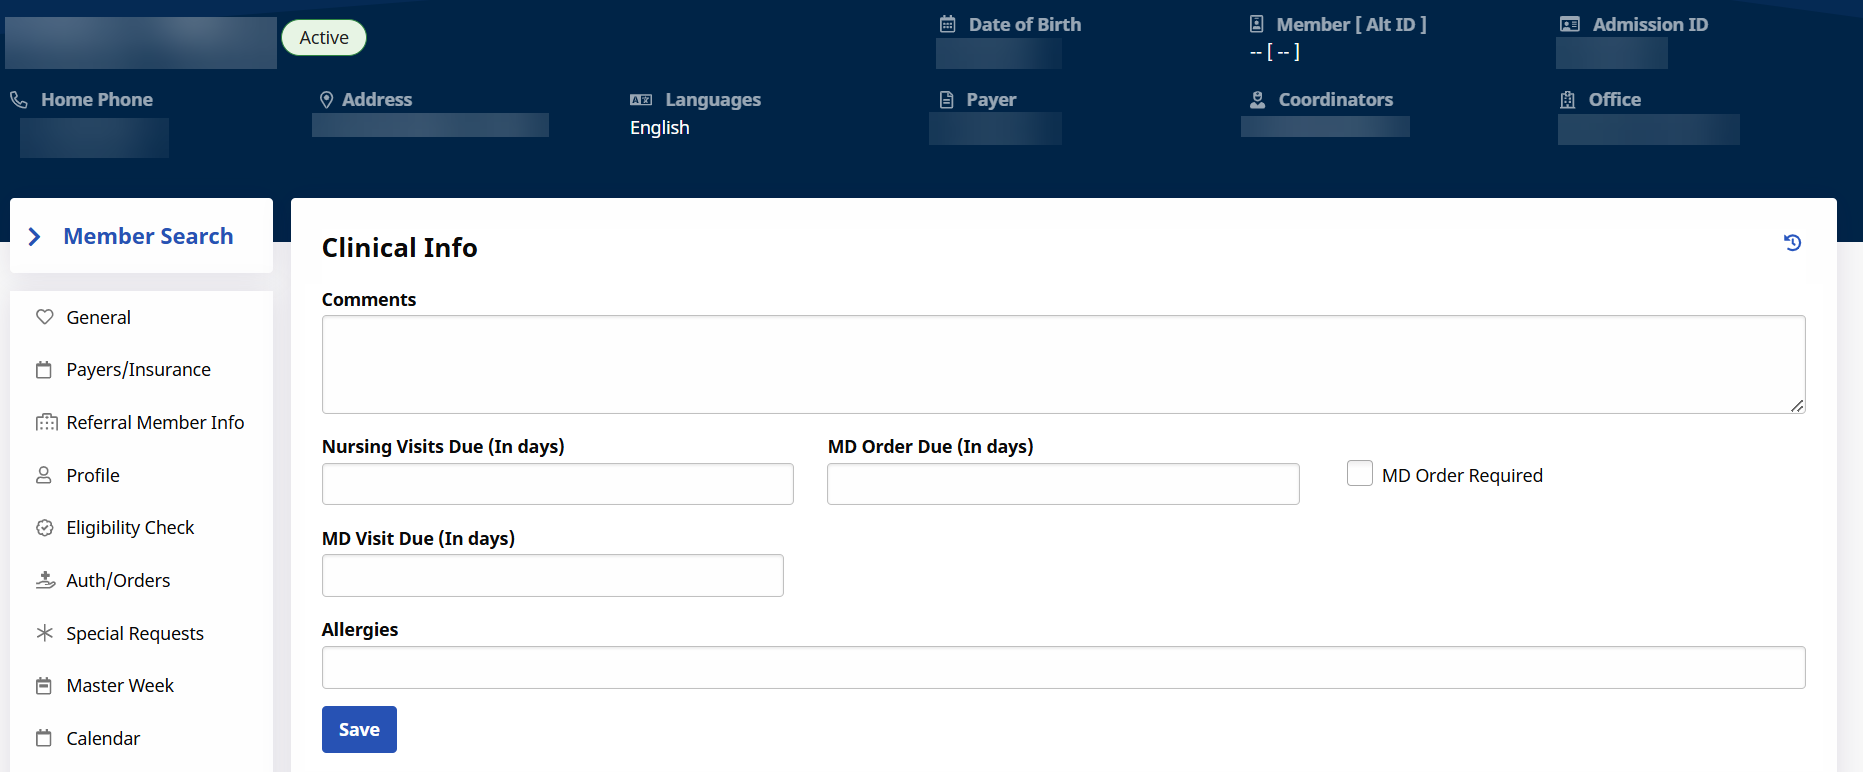Click the Auth/Orders hand icon

[45, 580]
